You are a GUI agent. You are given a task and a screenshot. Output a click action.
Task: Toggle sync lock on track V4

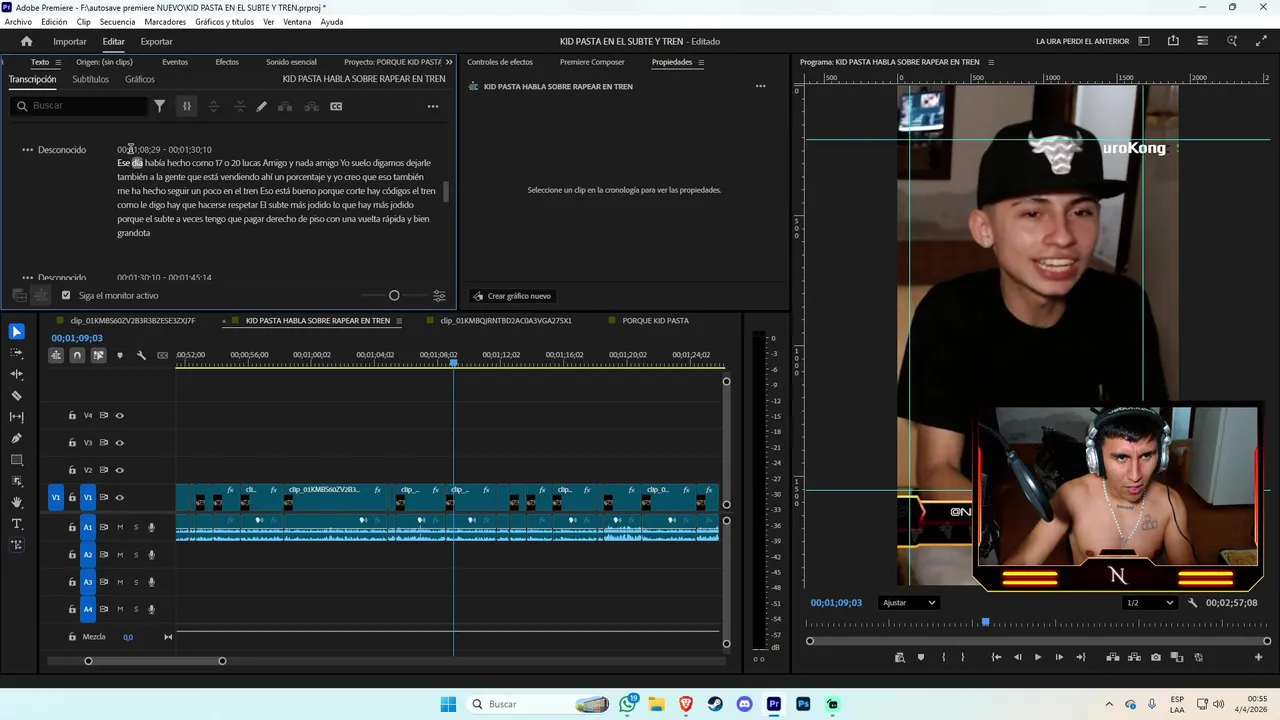pyautogui.click(x=103, y=415)
